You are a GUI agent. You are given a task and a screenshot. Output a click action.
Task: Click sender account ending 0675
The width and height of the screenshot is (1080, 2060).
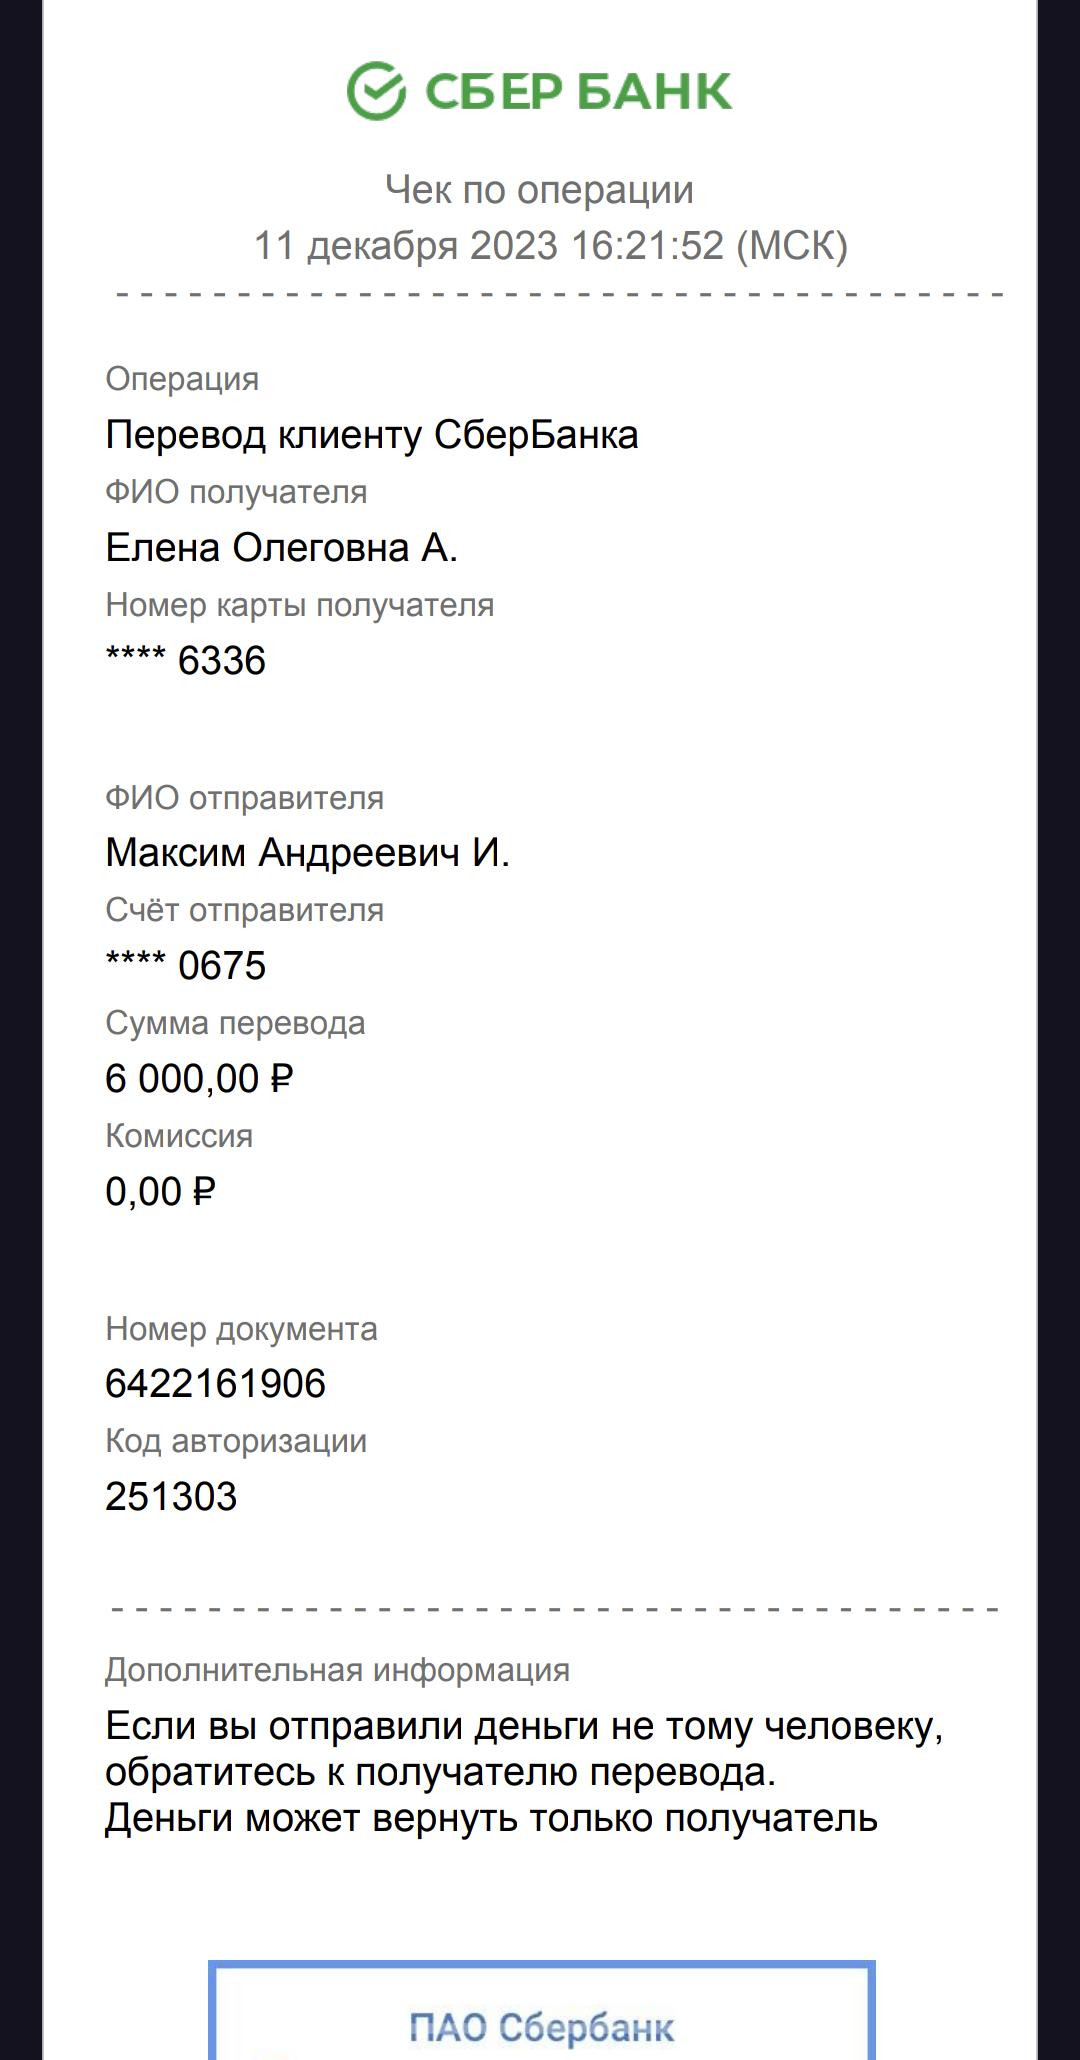tap(186, 966)
